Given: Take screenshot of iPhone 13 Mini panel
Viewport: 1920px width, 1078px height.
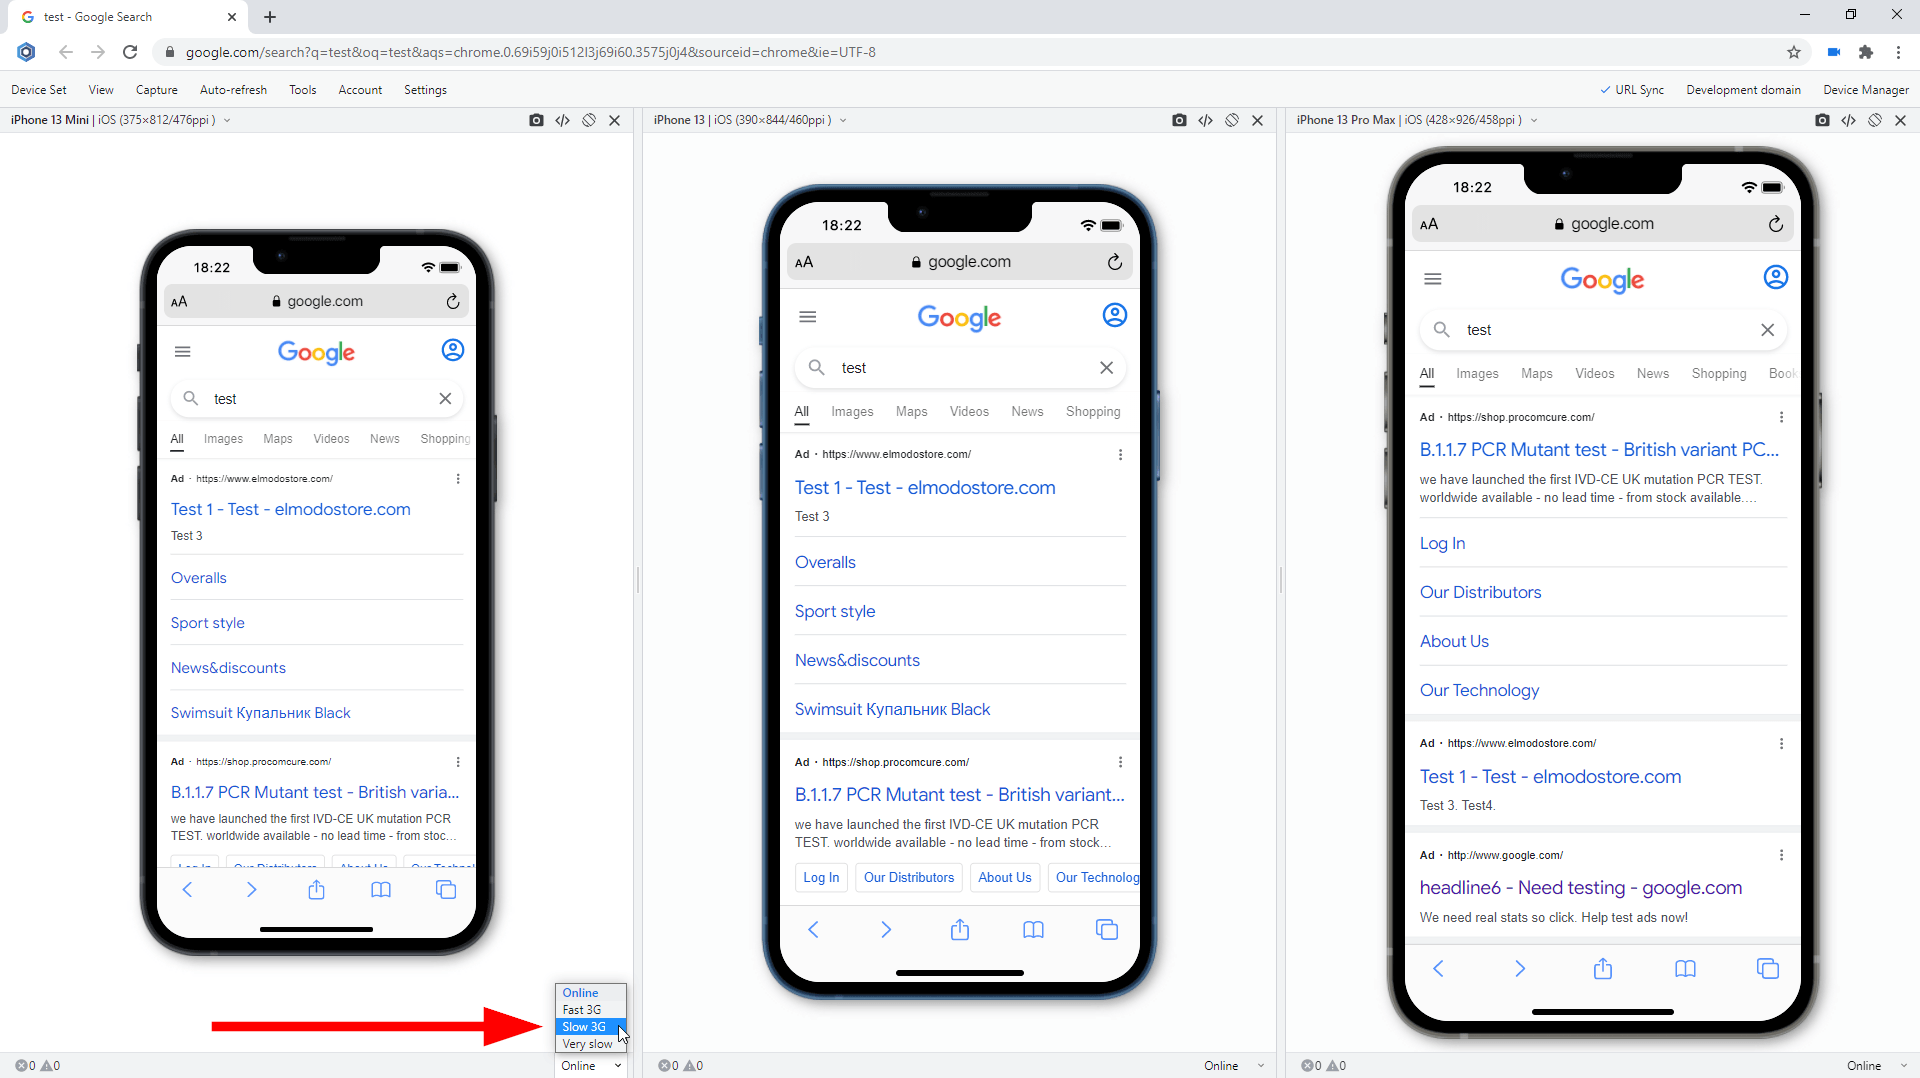Looking at the screenshot, I should click(x=536, y=120).
